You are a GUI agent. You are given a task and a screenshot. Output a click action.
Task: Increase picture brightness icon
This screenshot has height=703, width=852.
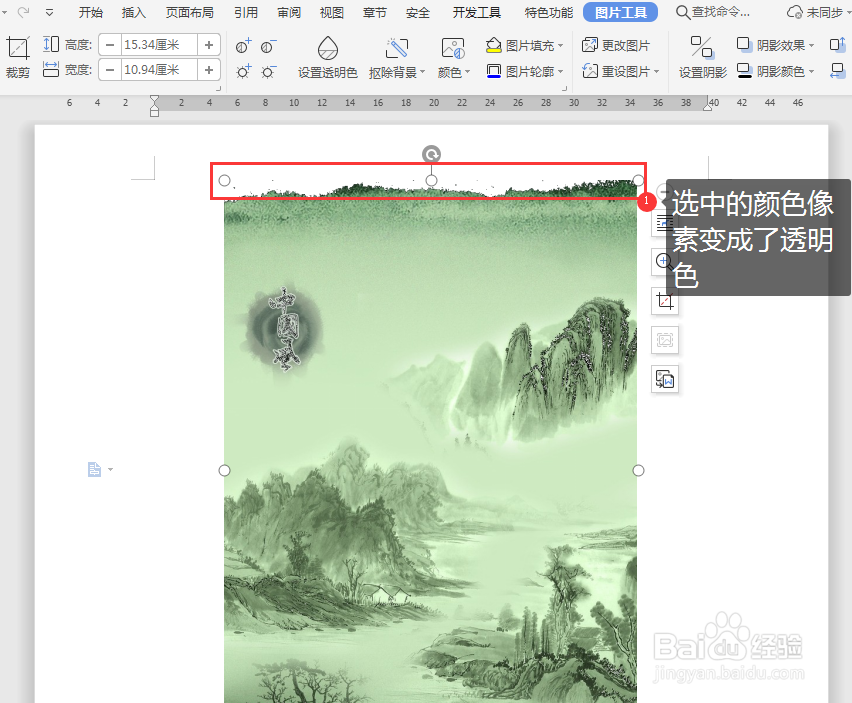pos(243,71)
